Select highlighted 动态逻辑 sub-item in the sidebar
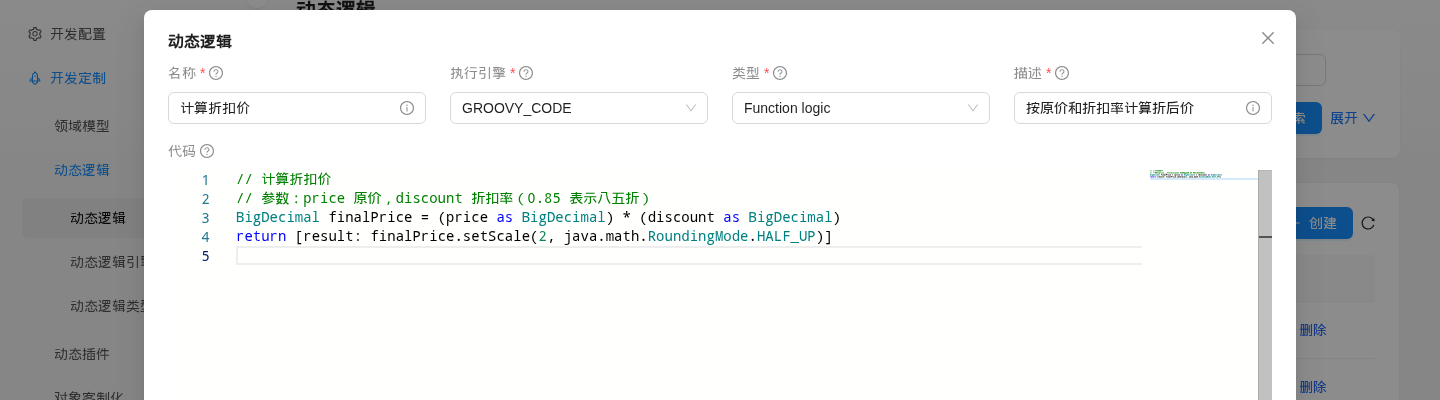 click(x=98, y=218)
